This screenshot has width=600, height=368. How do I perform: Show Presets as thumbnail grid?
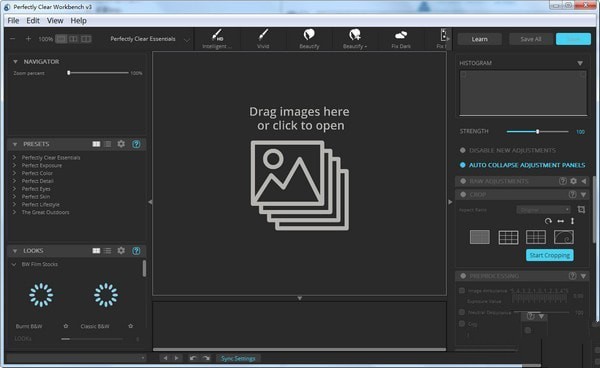[96, 144]
